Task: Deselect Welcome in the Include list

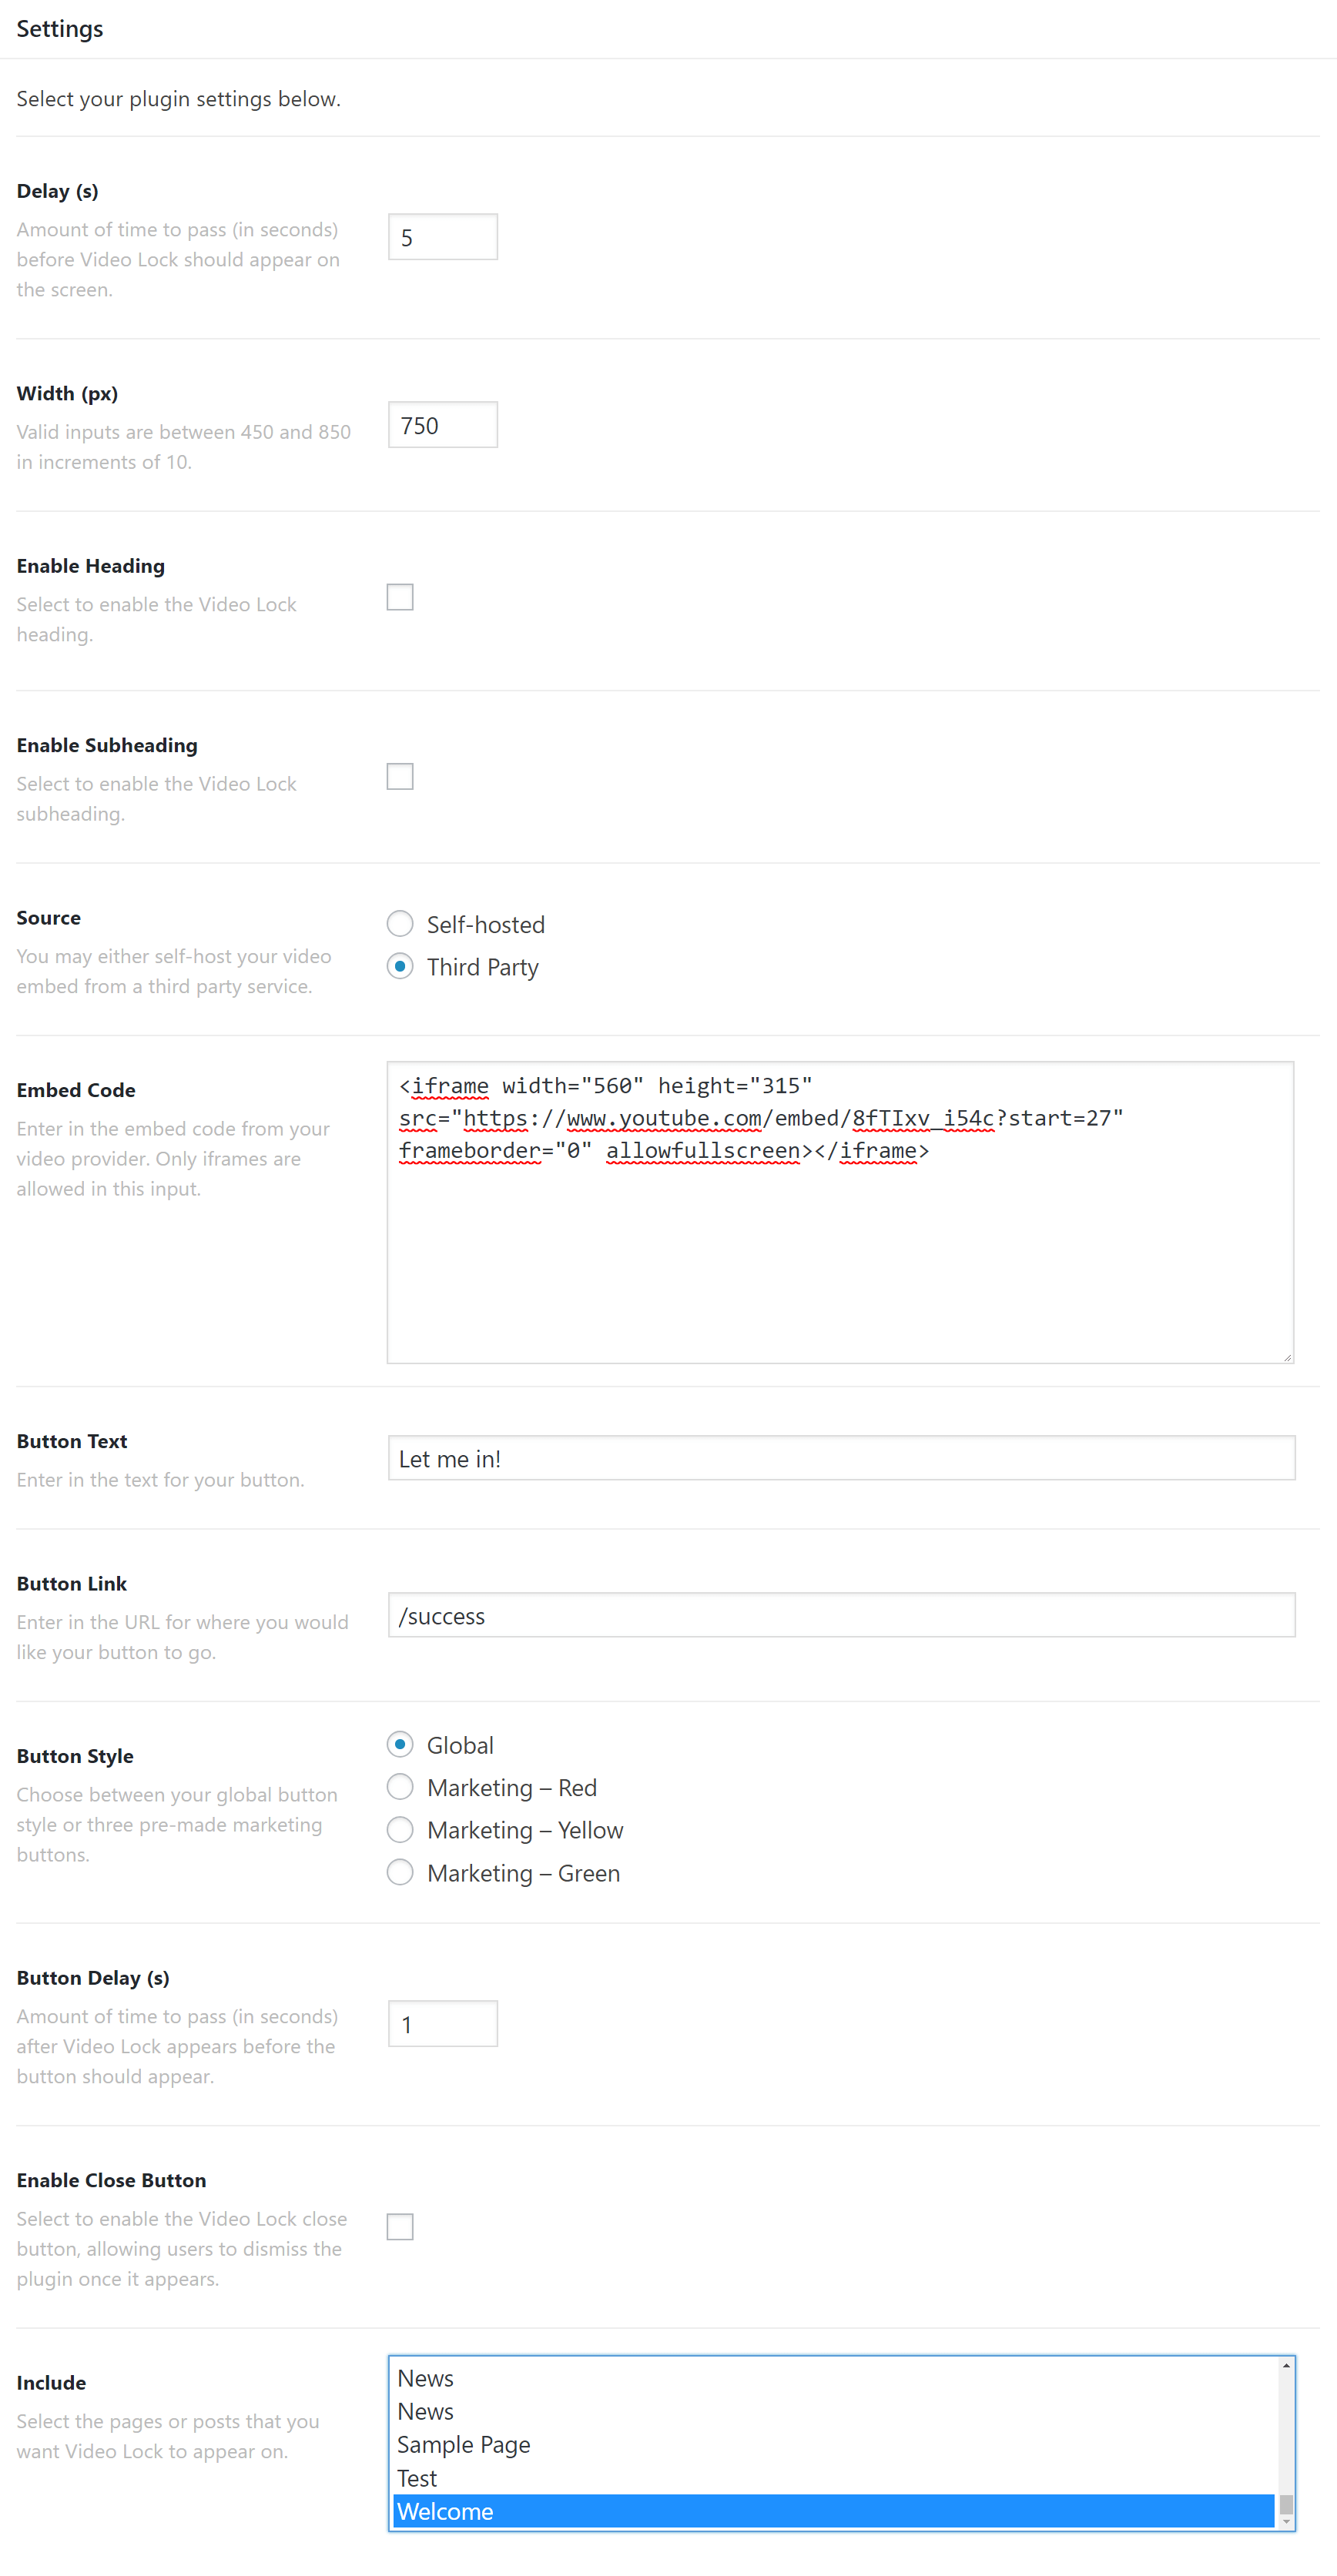Action: coord(445,2511)
